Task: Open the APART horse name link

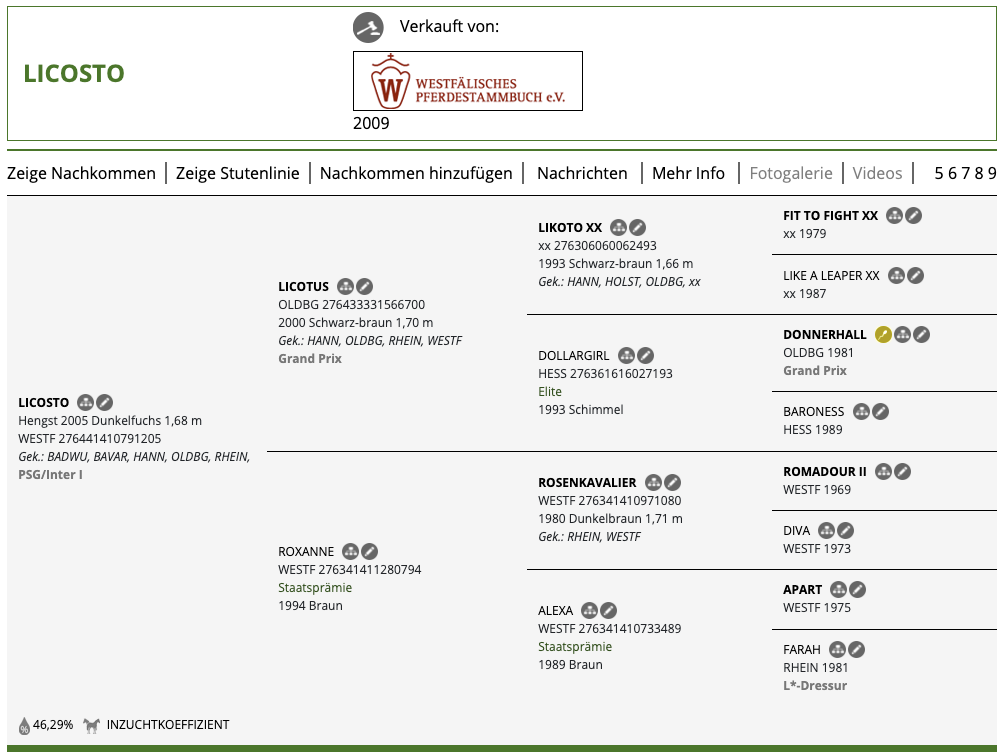Action: (x=802, y=590)
